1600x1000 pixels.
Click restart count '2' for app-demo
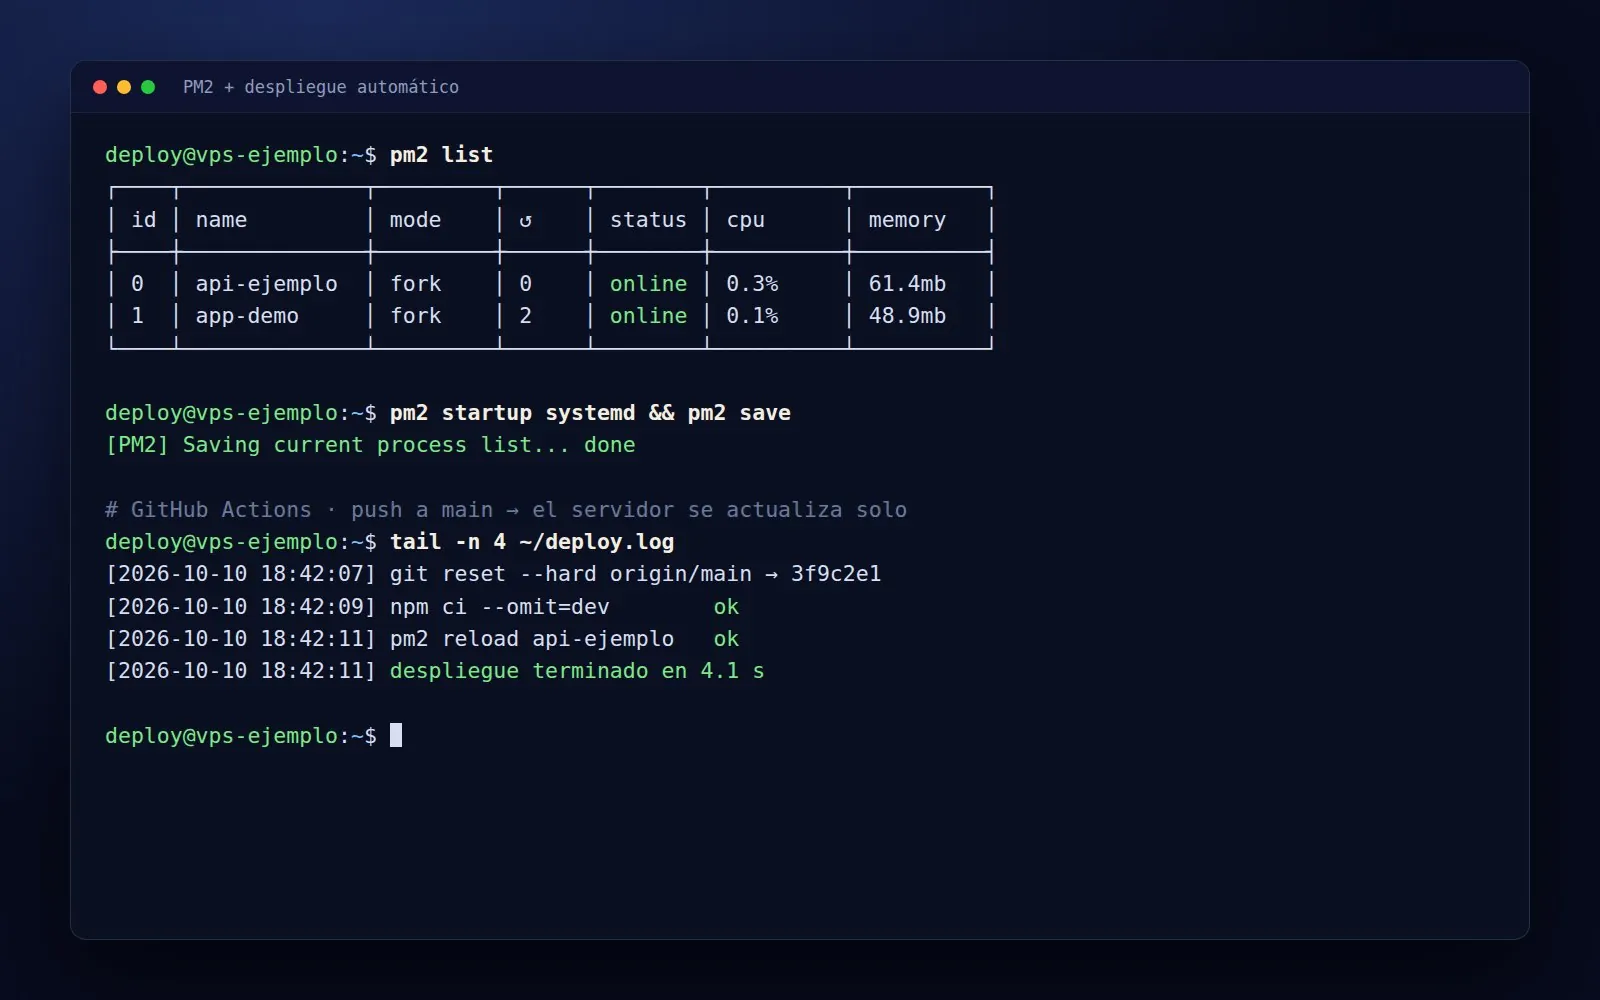pos(525,316)
